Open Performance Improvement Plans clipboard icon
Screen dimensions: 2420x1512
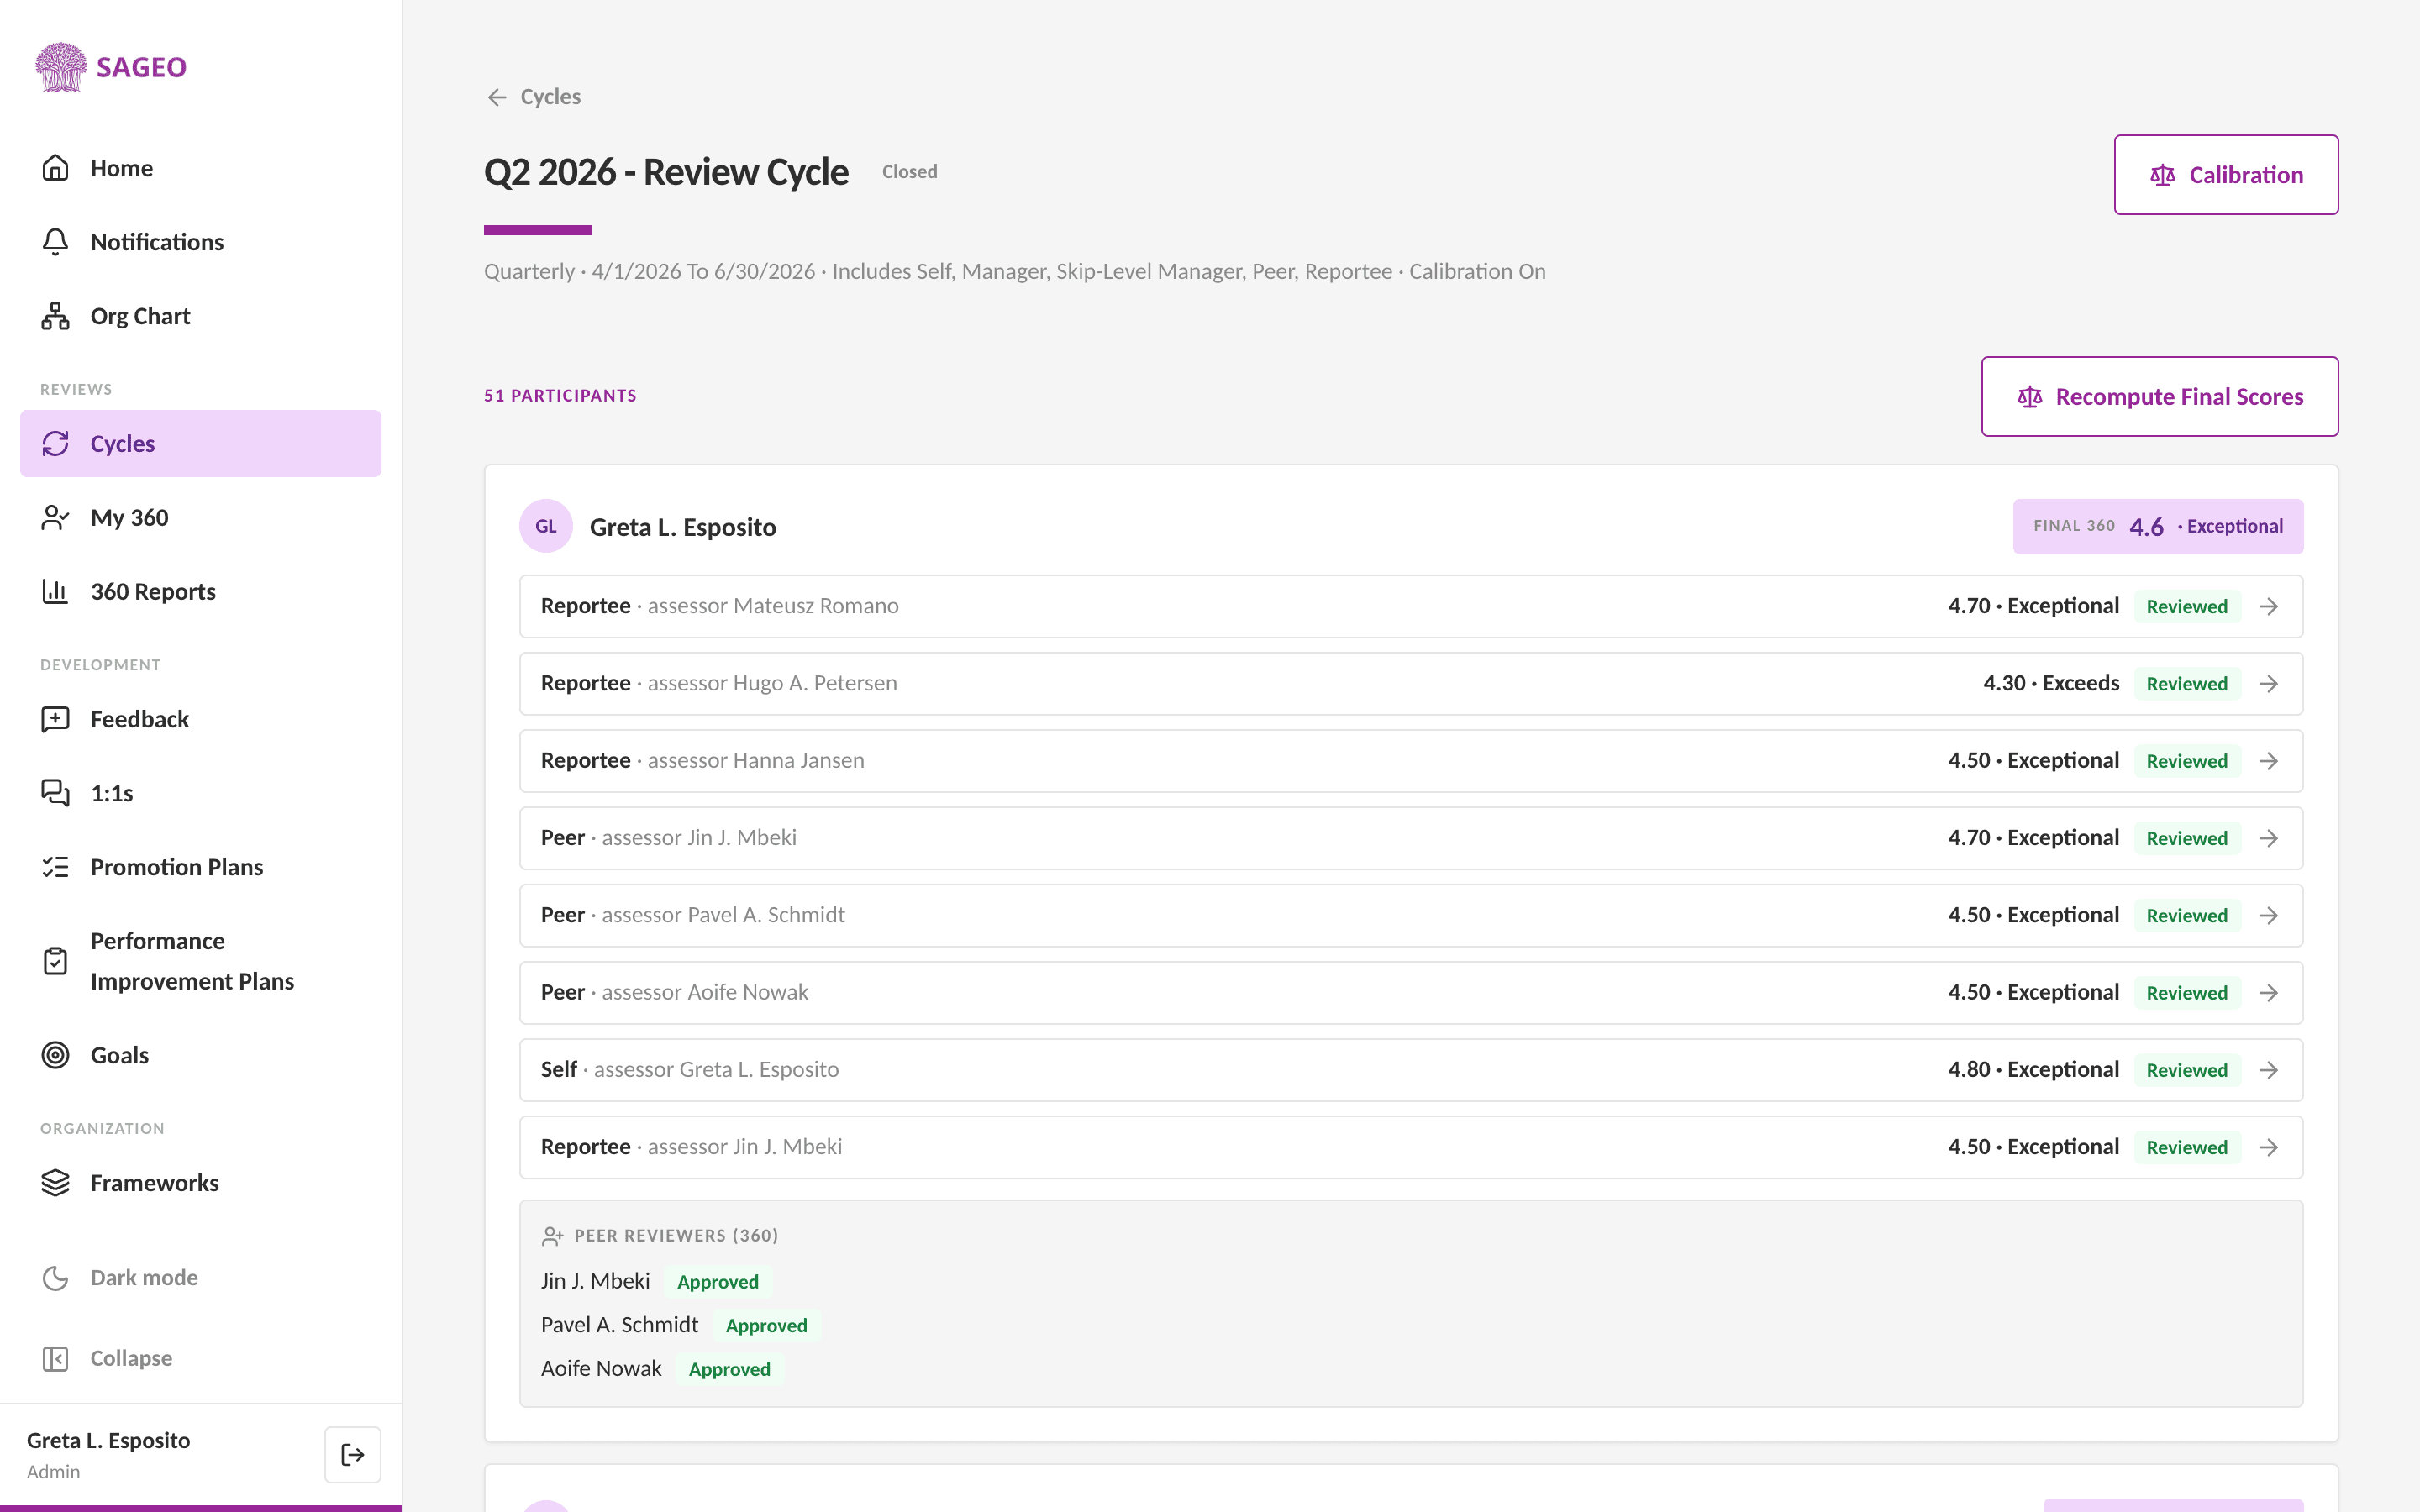coord(55,961)
